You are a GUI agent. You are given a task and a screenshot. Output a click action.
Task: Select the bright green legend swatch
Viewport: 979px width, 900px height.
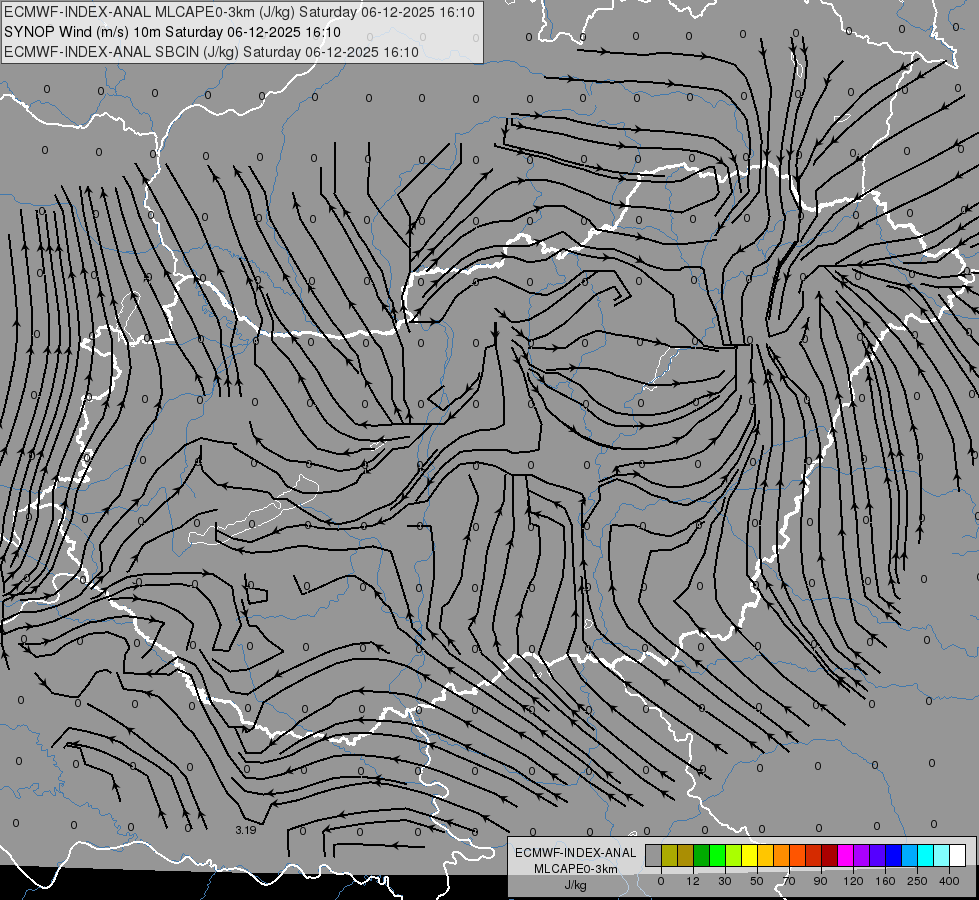pos(717,855)
